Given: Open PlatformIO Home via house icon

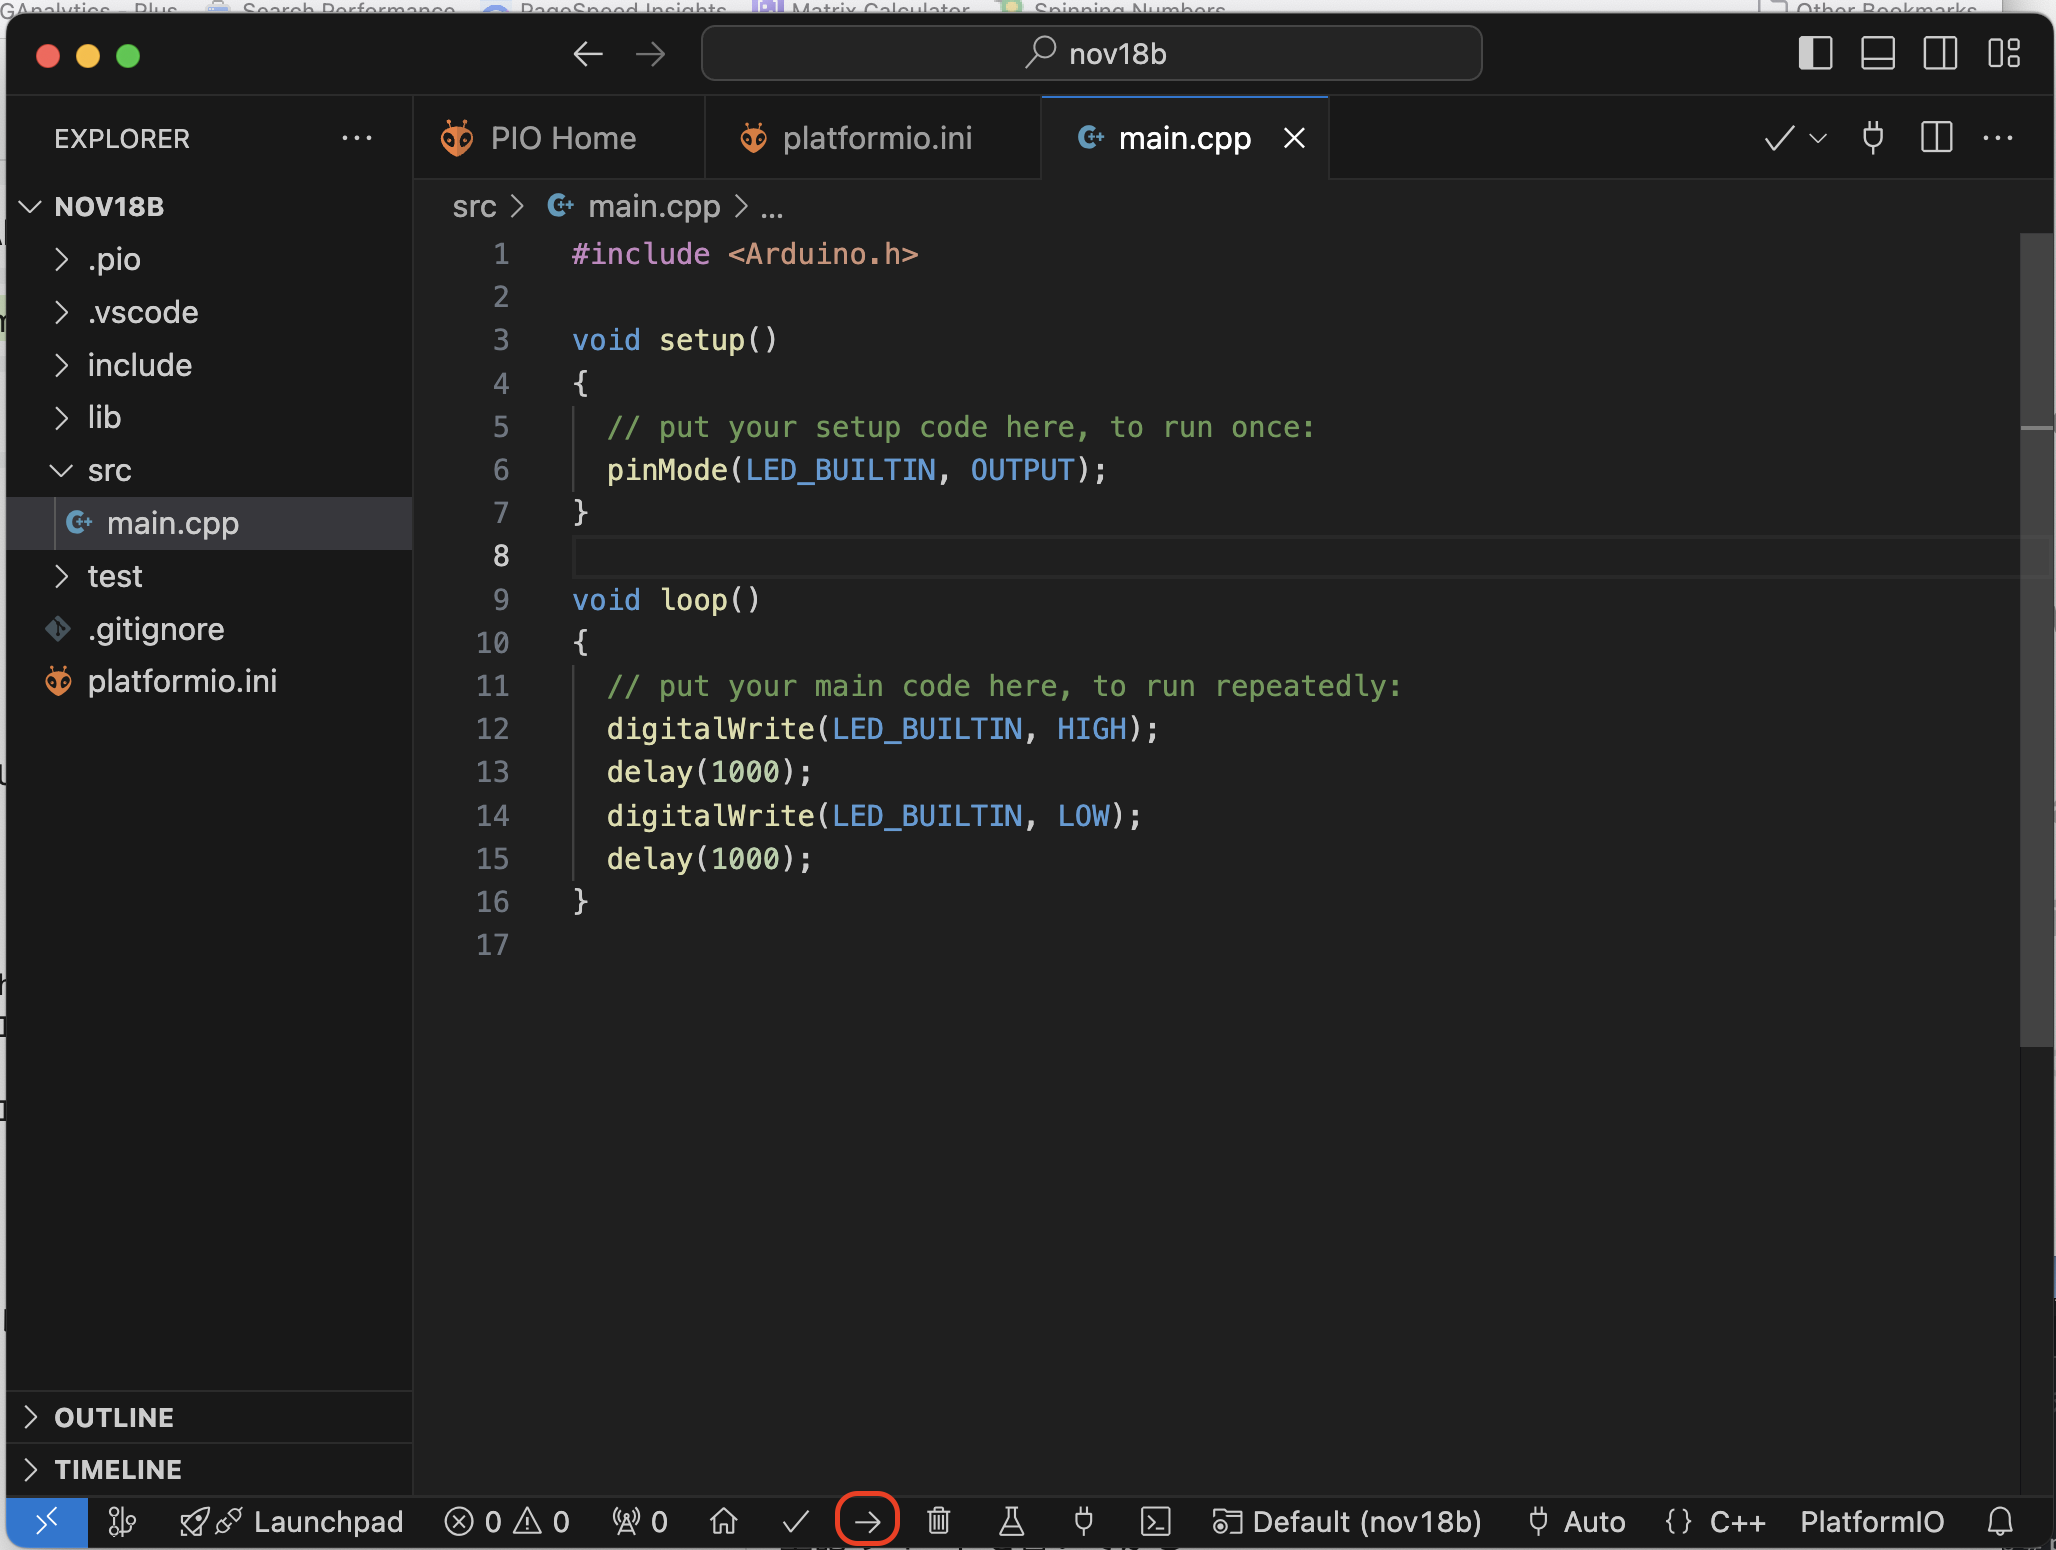Looking at the screenshot, I should (x=723, y=1521).
